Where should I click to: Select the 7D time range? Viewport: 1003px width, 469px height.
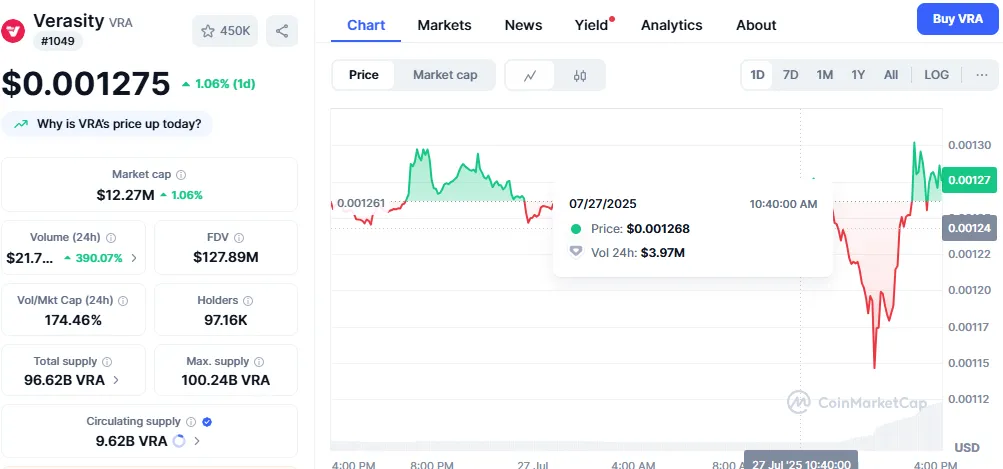coord(790,75)
